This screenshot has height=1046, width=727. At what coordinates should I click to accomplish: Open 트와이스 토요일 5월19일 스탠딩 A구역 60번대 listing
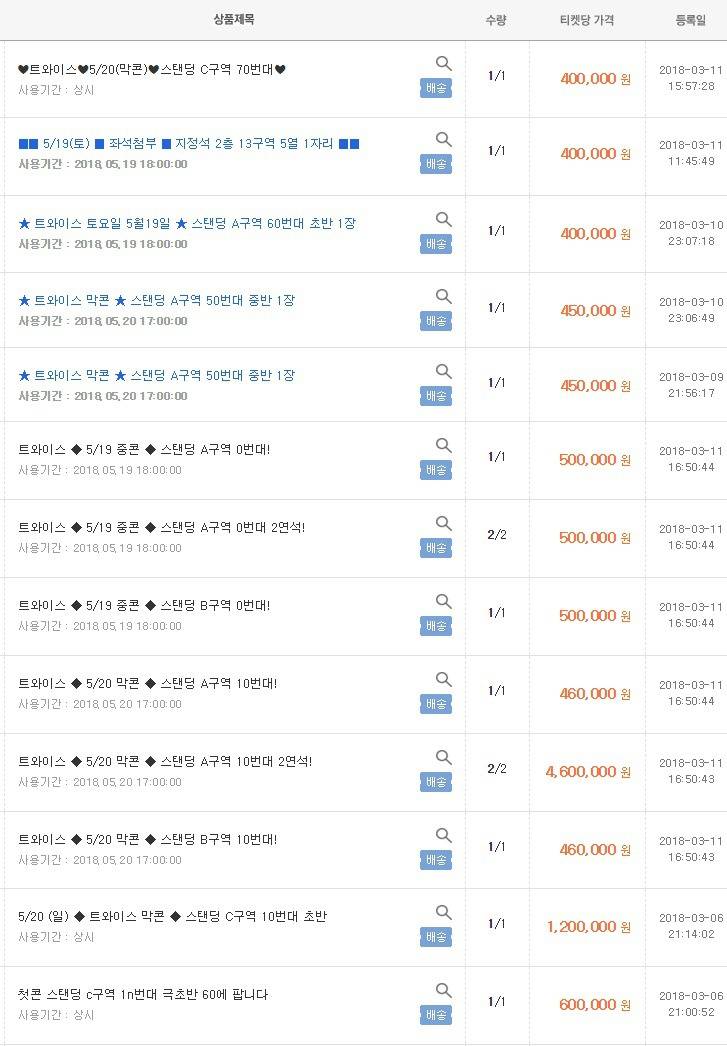[x=187, y=223]
